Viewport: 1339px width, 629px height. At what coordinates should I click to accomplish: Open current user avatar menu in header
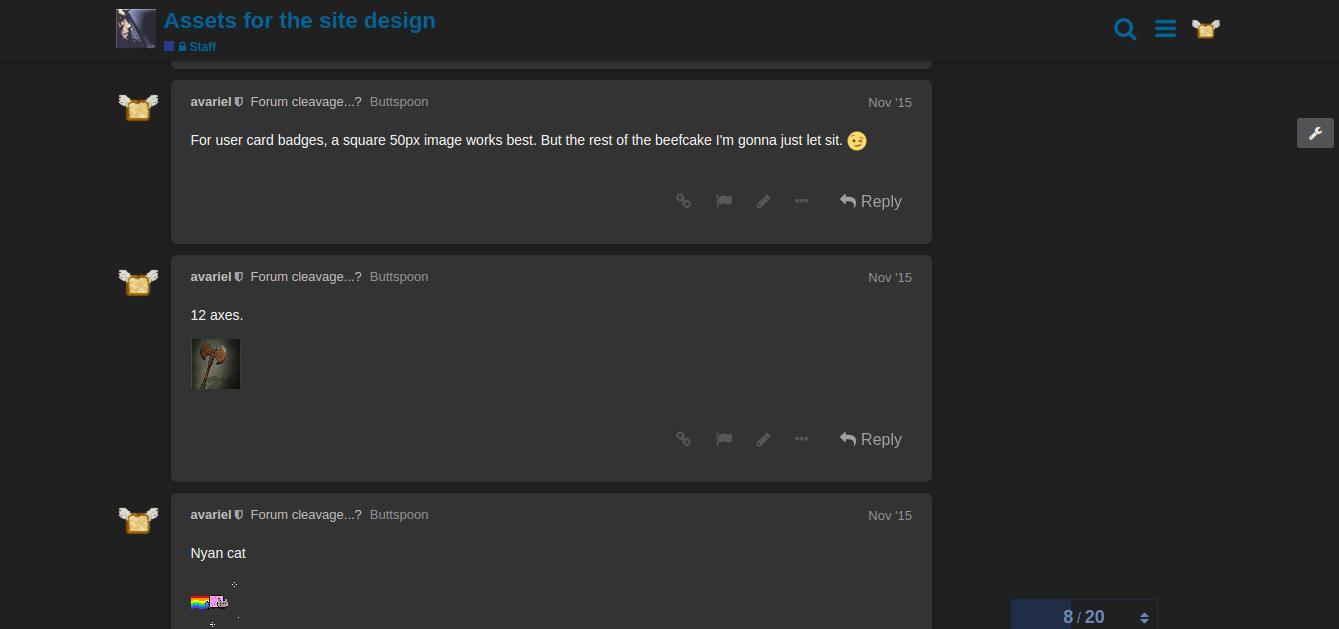(1206, 29)
